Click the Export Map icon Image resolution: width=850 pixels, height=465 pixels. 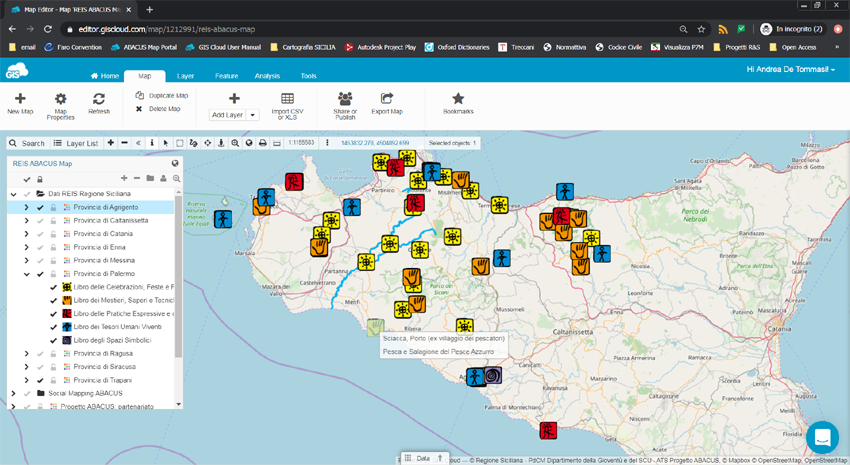[387, 98]
